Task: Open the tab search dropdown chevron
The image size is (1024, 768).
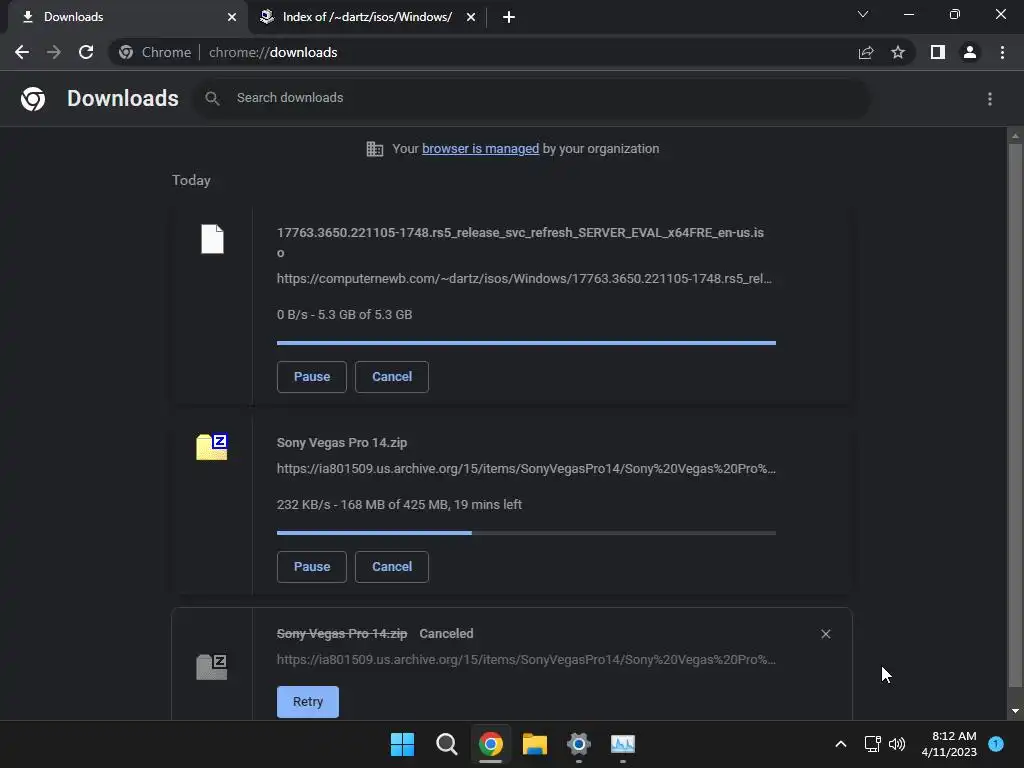Action: click(x=863, y=14)
